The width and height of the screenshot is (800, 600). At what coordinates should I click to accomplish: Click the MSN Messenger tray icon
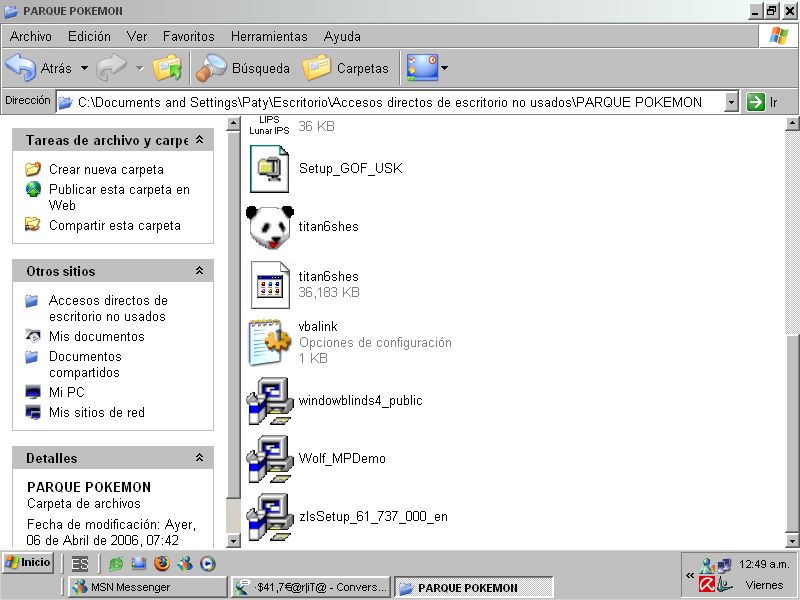point(707,566)
